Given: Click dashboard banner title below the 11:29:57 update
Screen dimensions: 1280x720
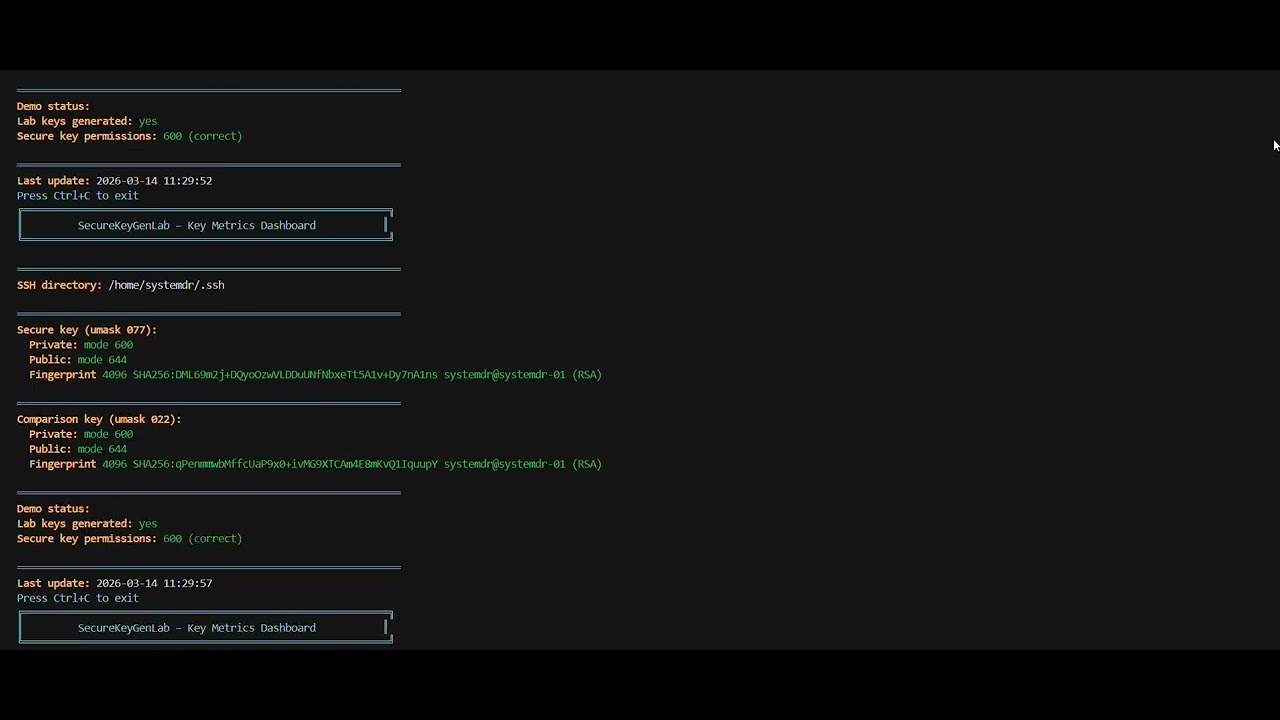Looking at the screenshot, I should tap(197, 628).
